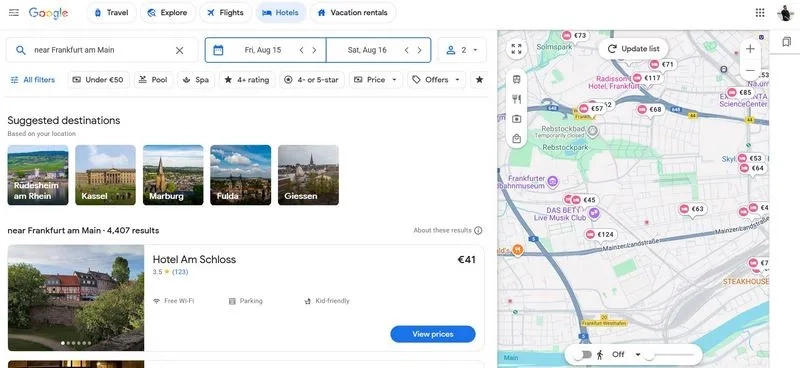This screenshot has width=800, height=368.
Task: Open the guests count dropdown
Action: [x=462, y=50]
